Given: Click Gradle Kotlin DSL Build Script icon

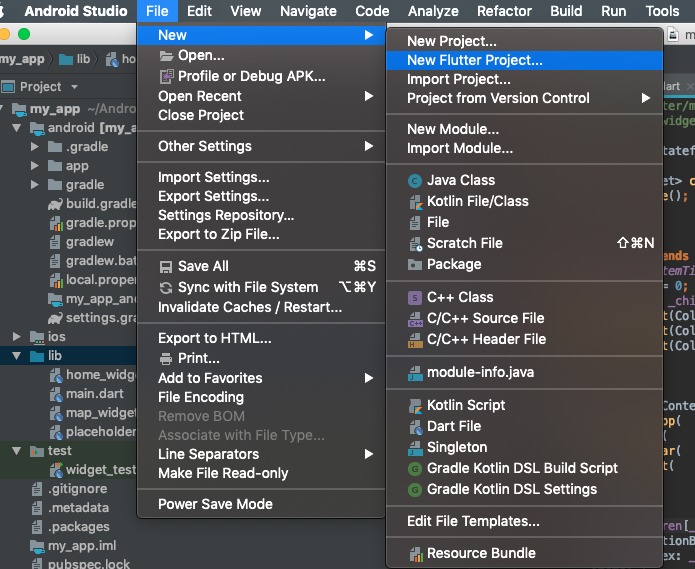Looking at the screenshot, I should (x=414, y=469).
